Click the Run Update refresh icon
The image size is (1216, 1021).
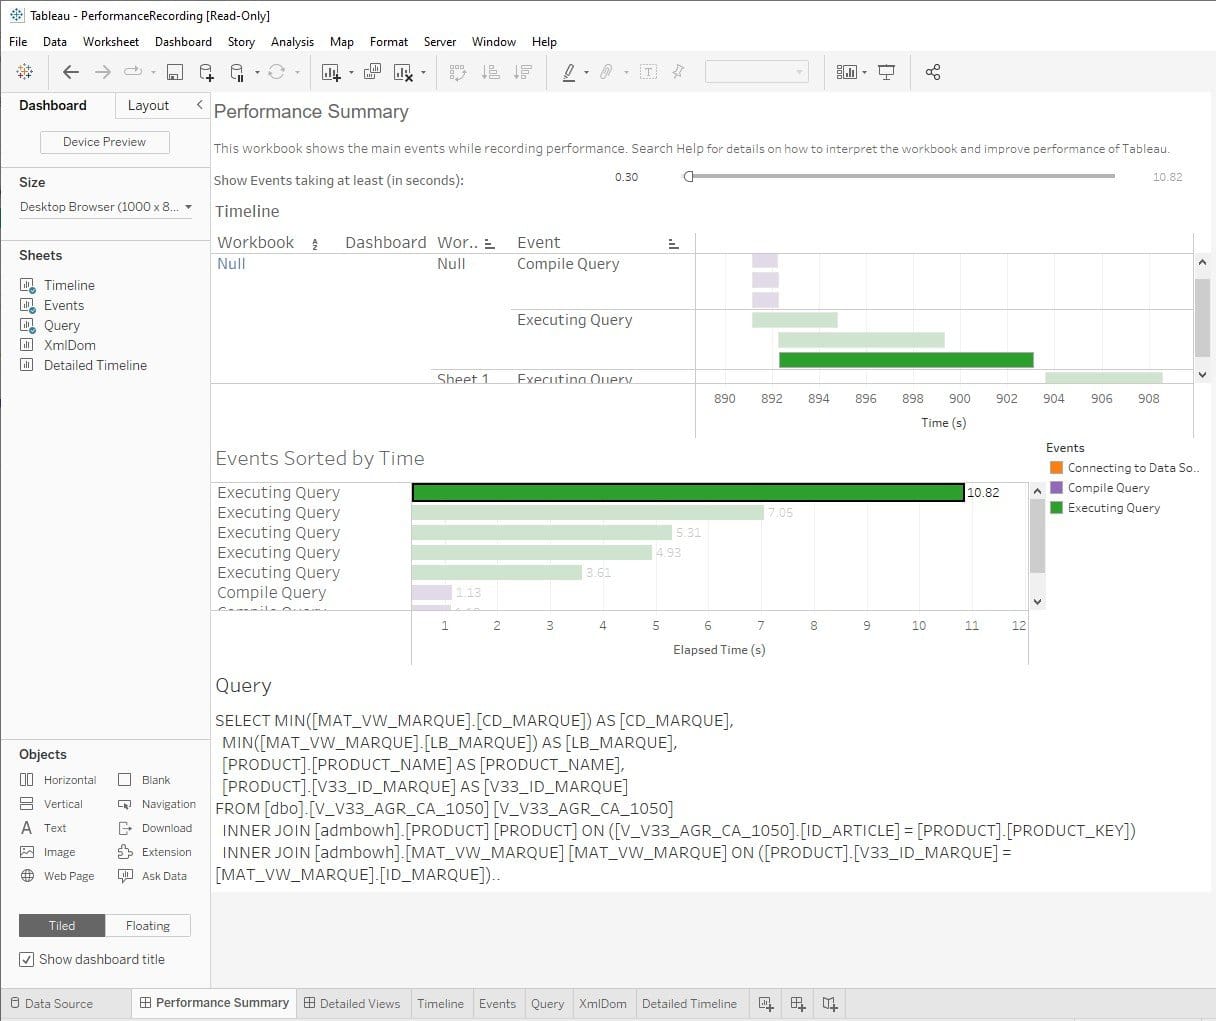coord(277,72)
